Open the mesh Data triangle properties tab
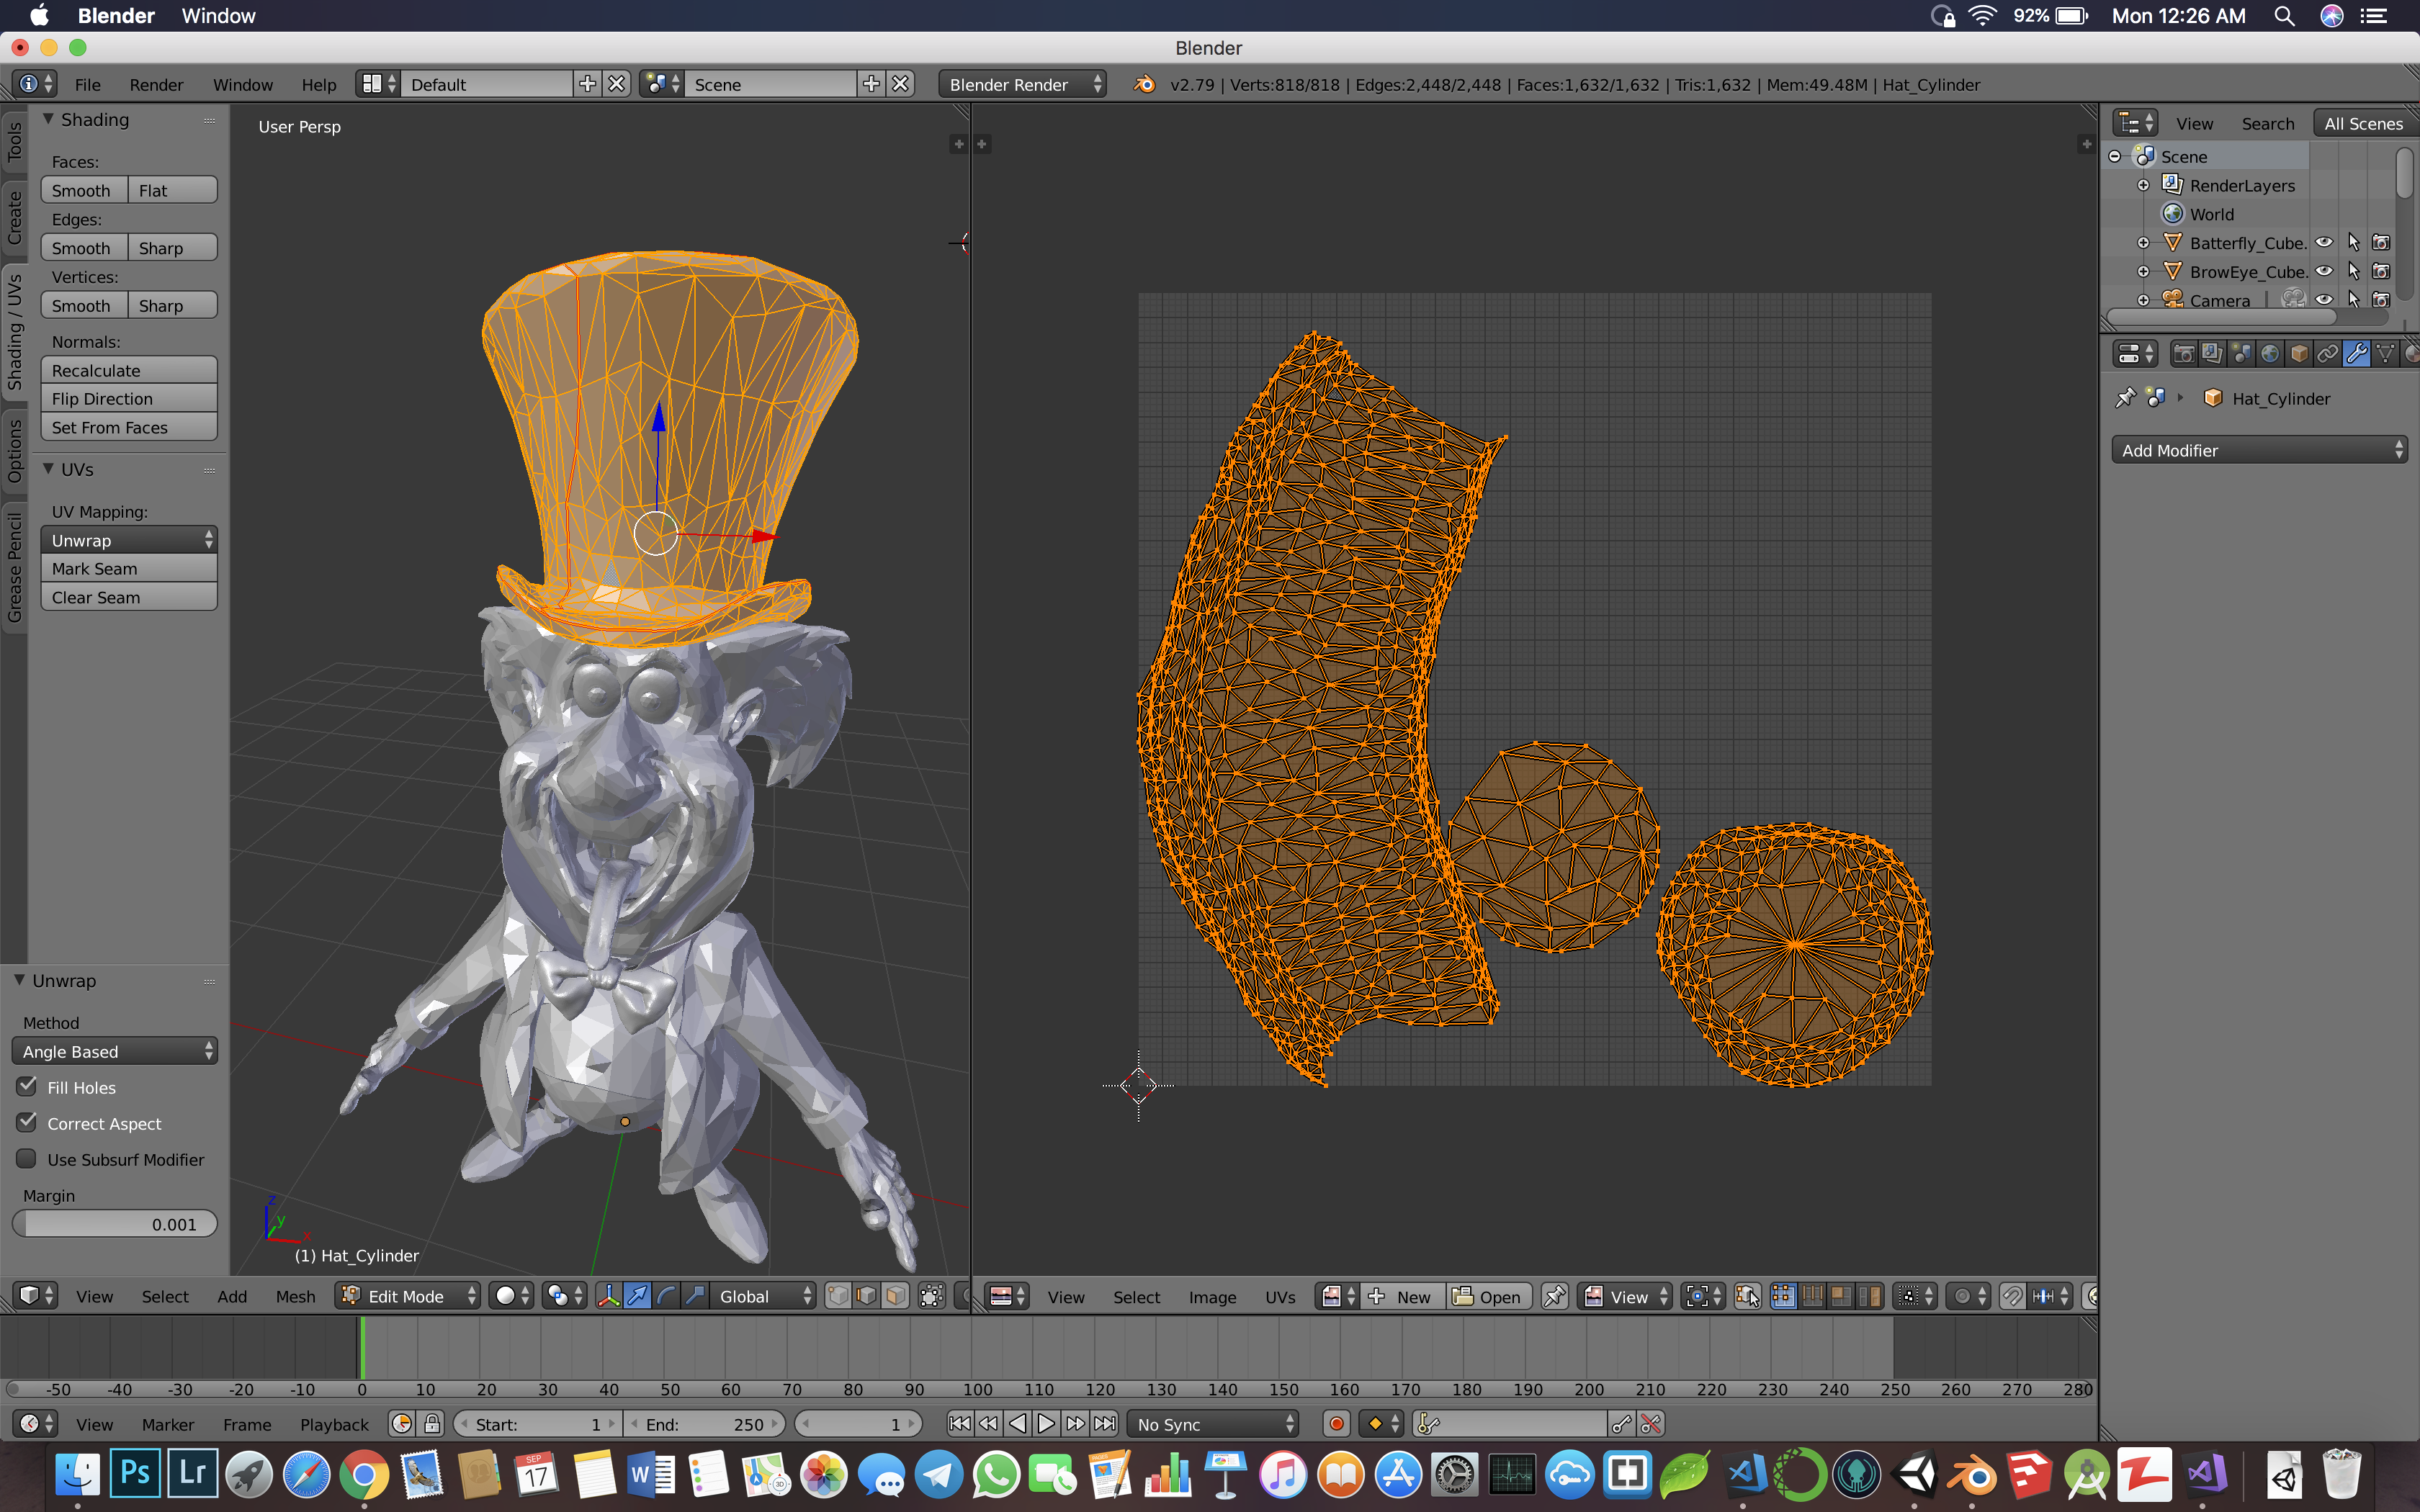The width and height of the screenshot is (2420, 1512). [x=2386, y=354]
